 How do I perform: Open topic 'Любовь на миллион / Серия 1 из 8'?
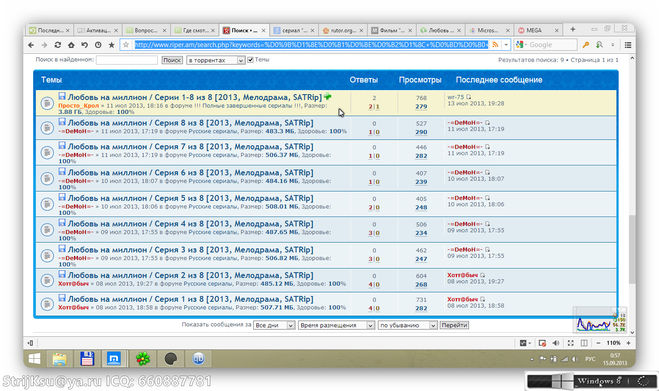[x=190, y=299]
